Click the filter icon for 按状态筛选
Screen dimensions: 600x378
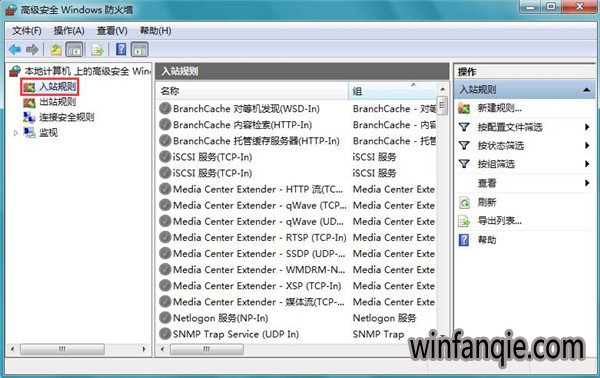coord(464,145)
